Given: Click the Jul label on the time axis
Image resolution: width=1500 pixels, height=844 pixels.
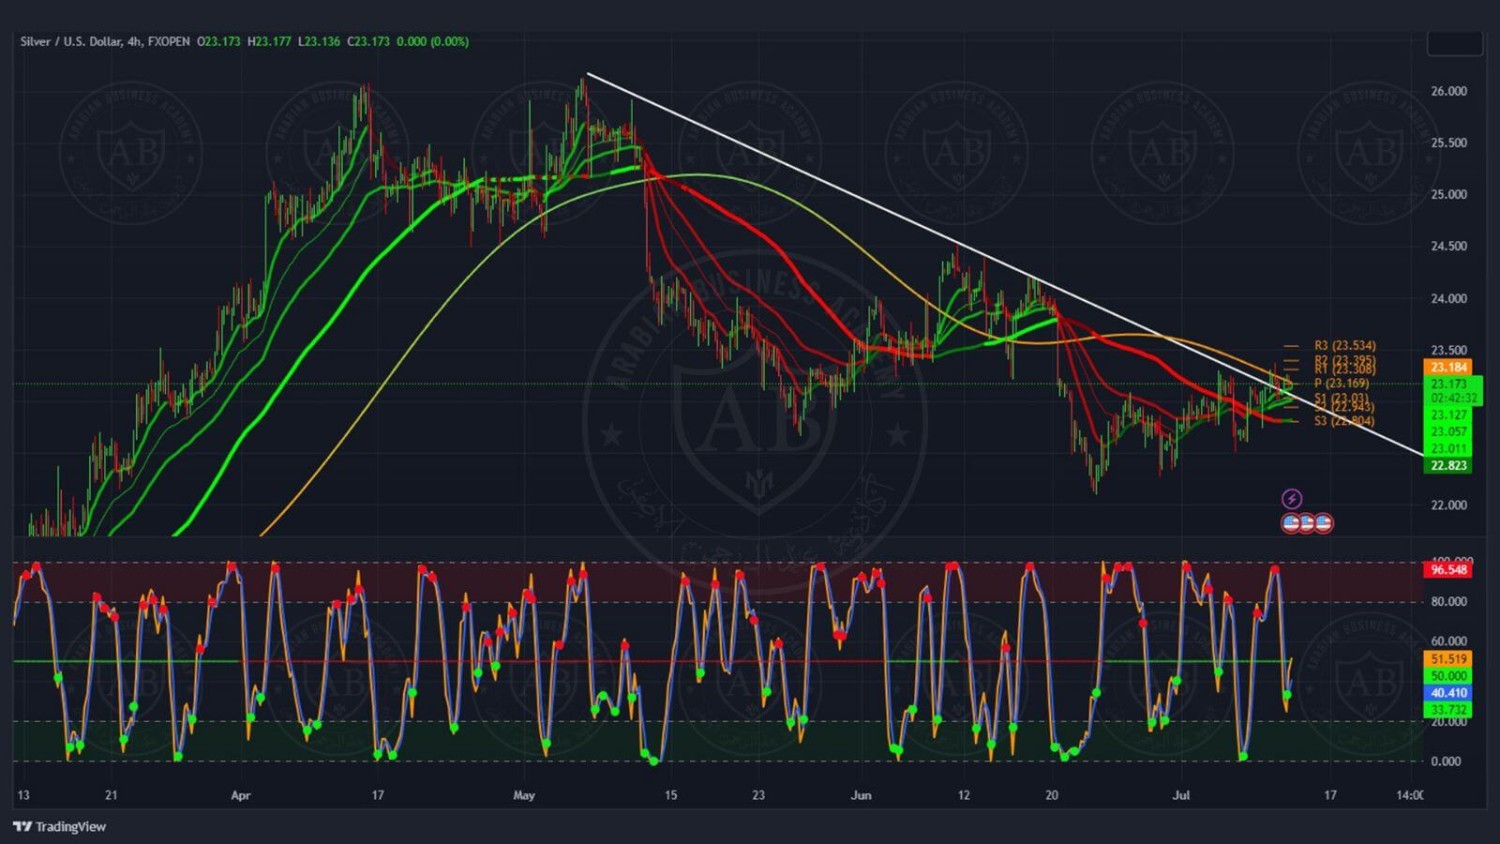Looking at the screenshot, I should coord(1181,796).
